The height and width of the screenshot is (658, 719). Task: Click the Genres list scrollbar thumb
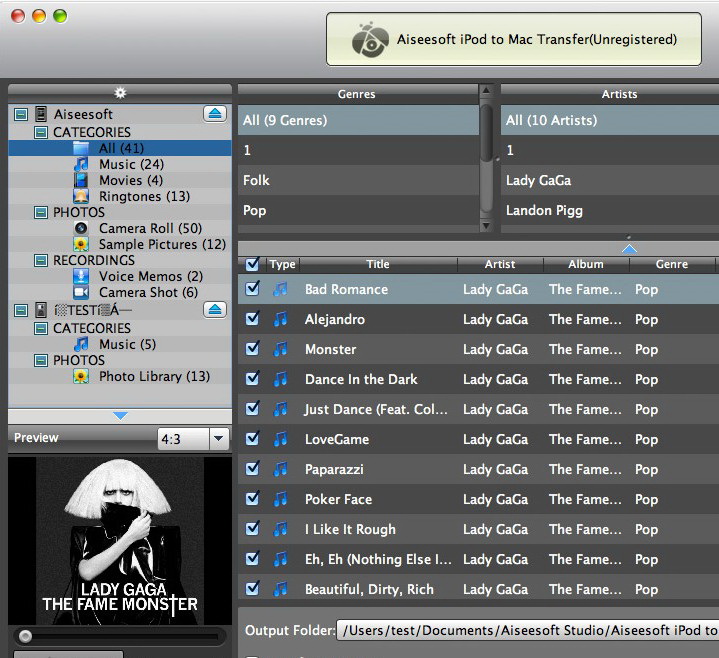click(486, 133)
